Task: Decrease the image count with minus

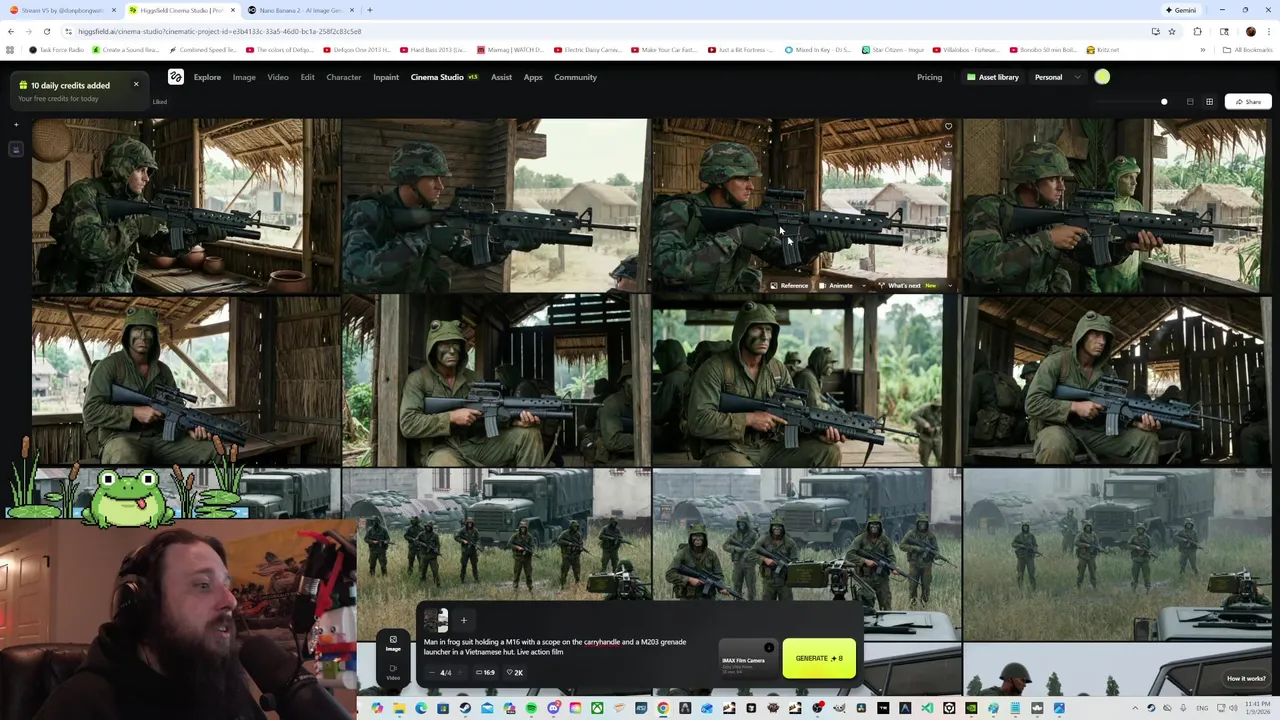Action: click(431, 673)
